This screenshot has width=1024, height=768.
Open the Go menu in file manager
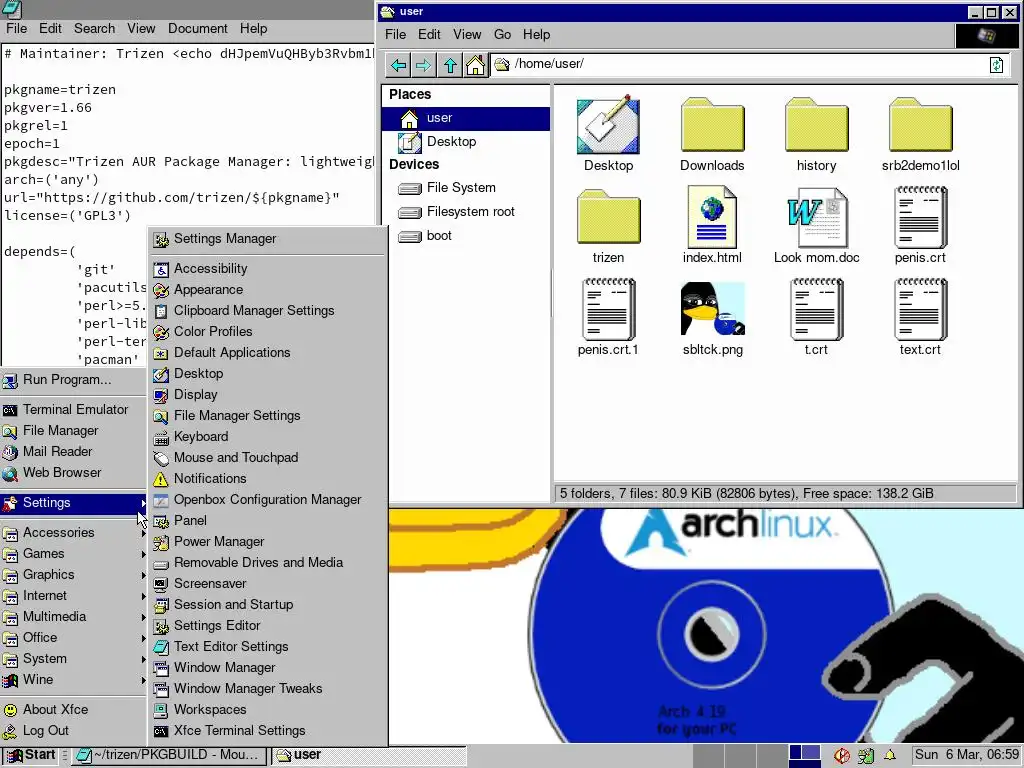click(x=502, y=35)
